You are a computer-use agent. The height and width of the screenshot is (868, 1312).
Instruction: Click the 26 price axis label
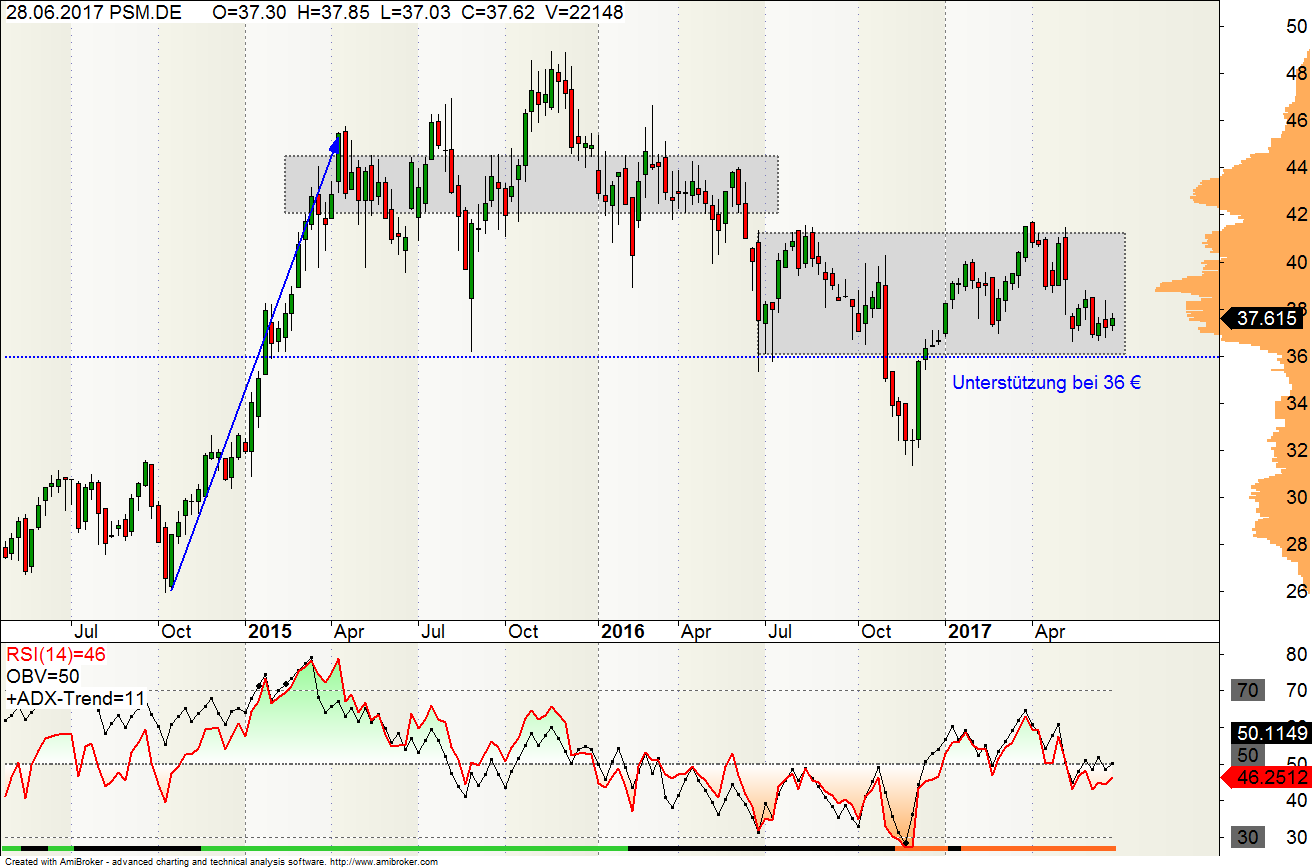click(x=1297, y=591)
